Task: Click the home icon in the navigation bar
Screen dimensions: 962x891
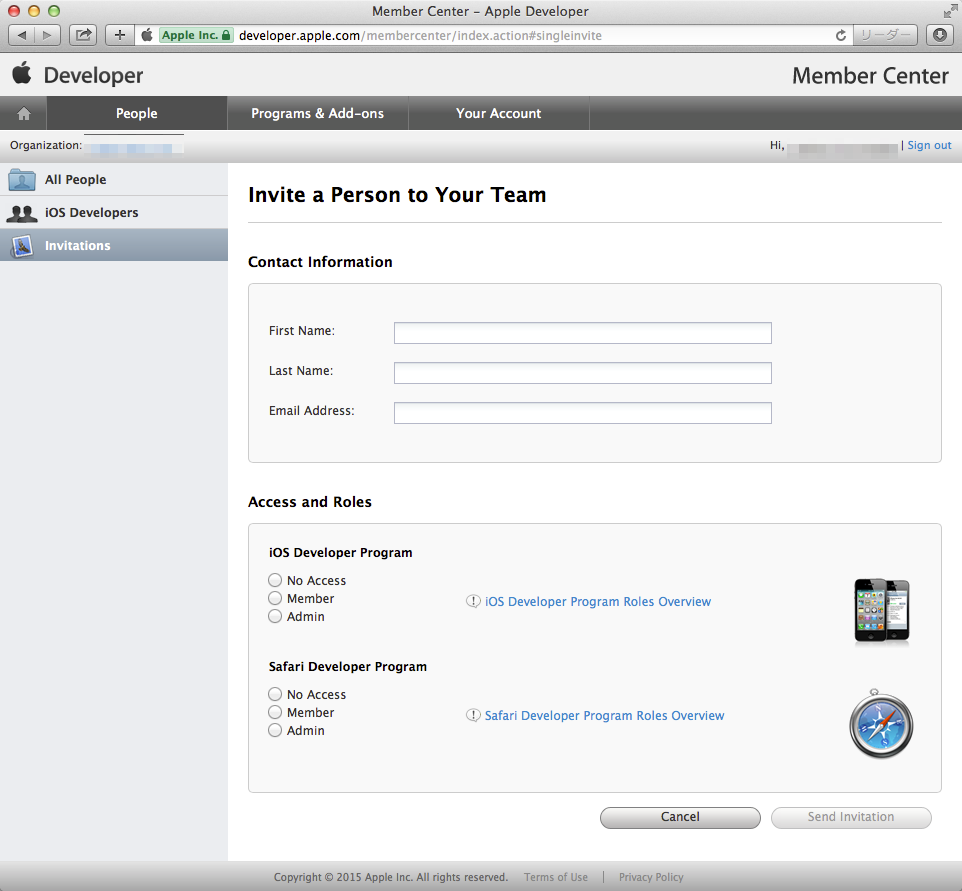Action: click(x=22, y=112)
